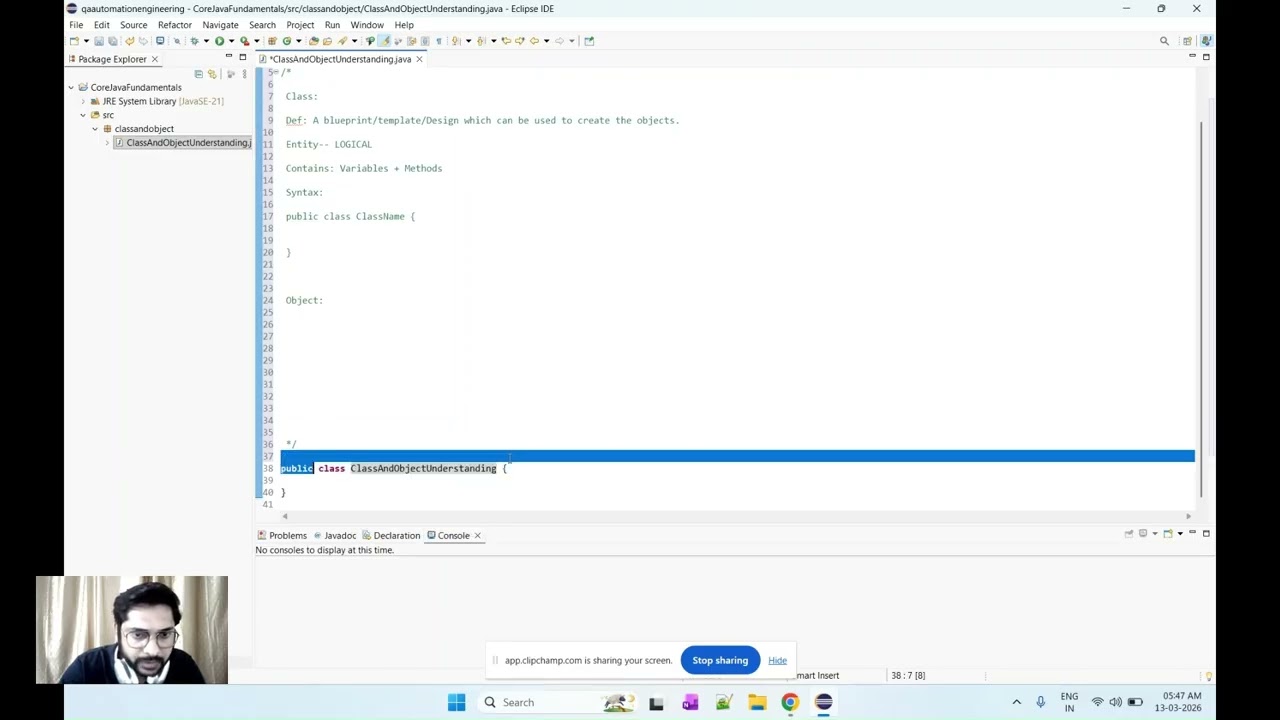This screenshot has width=1280, height=720.
Task: Open the Refactor menu
Action: [174, 25]
